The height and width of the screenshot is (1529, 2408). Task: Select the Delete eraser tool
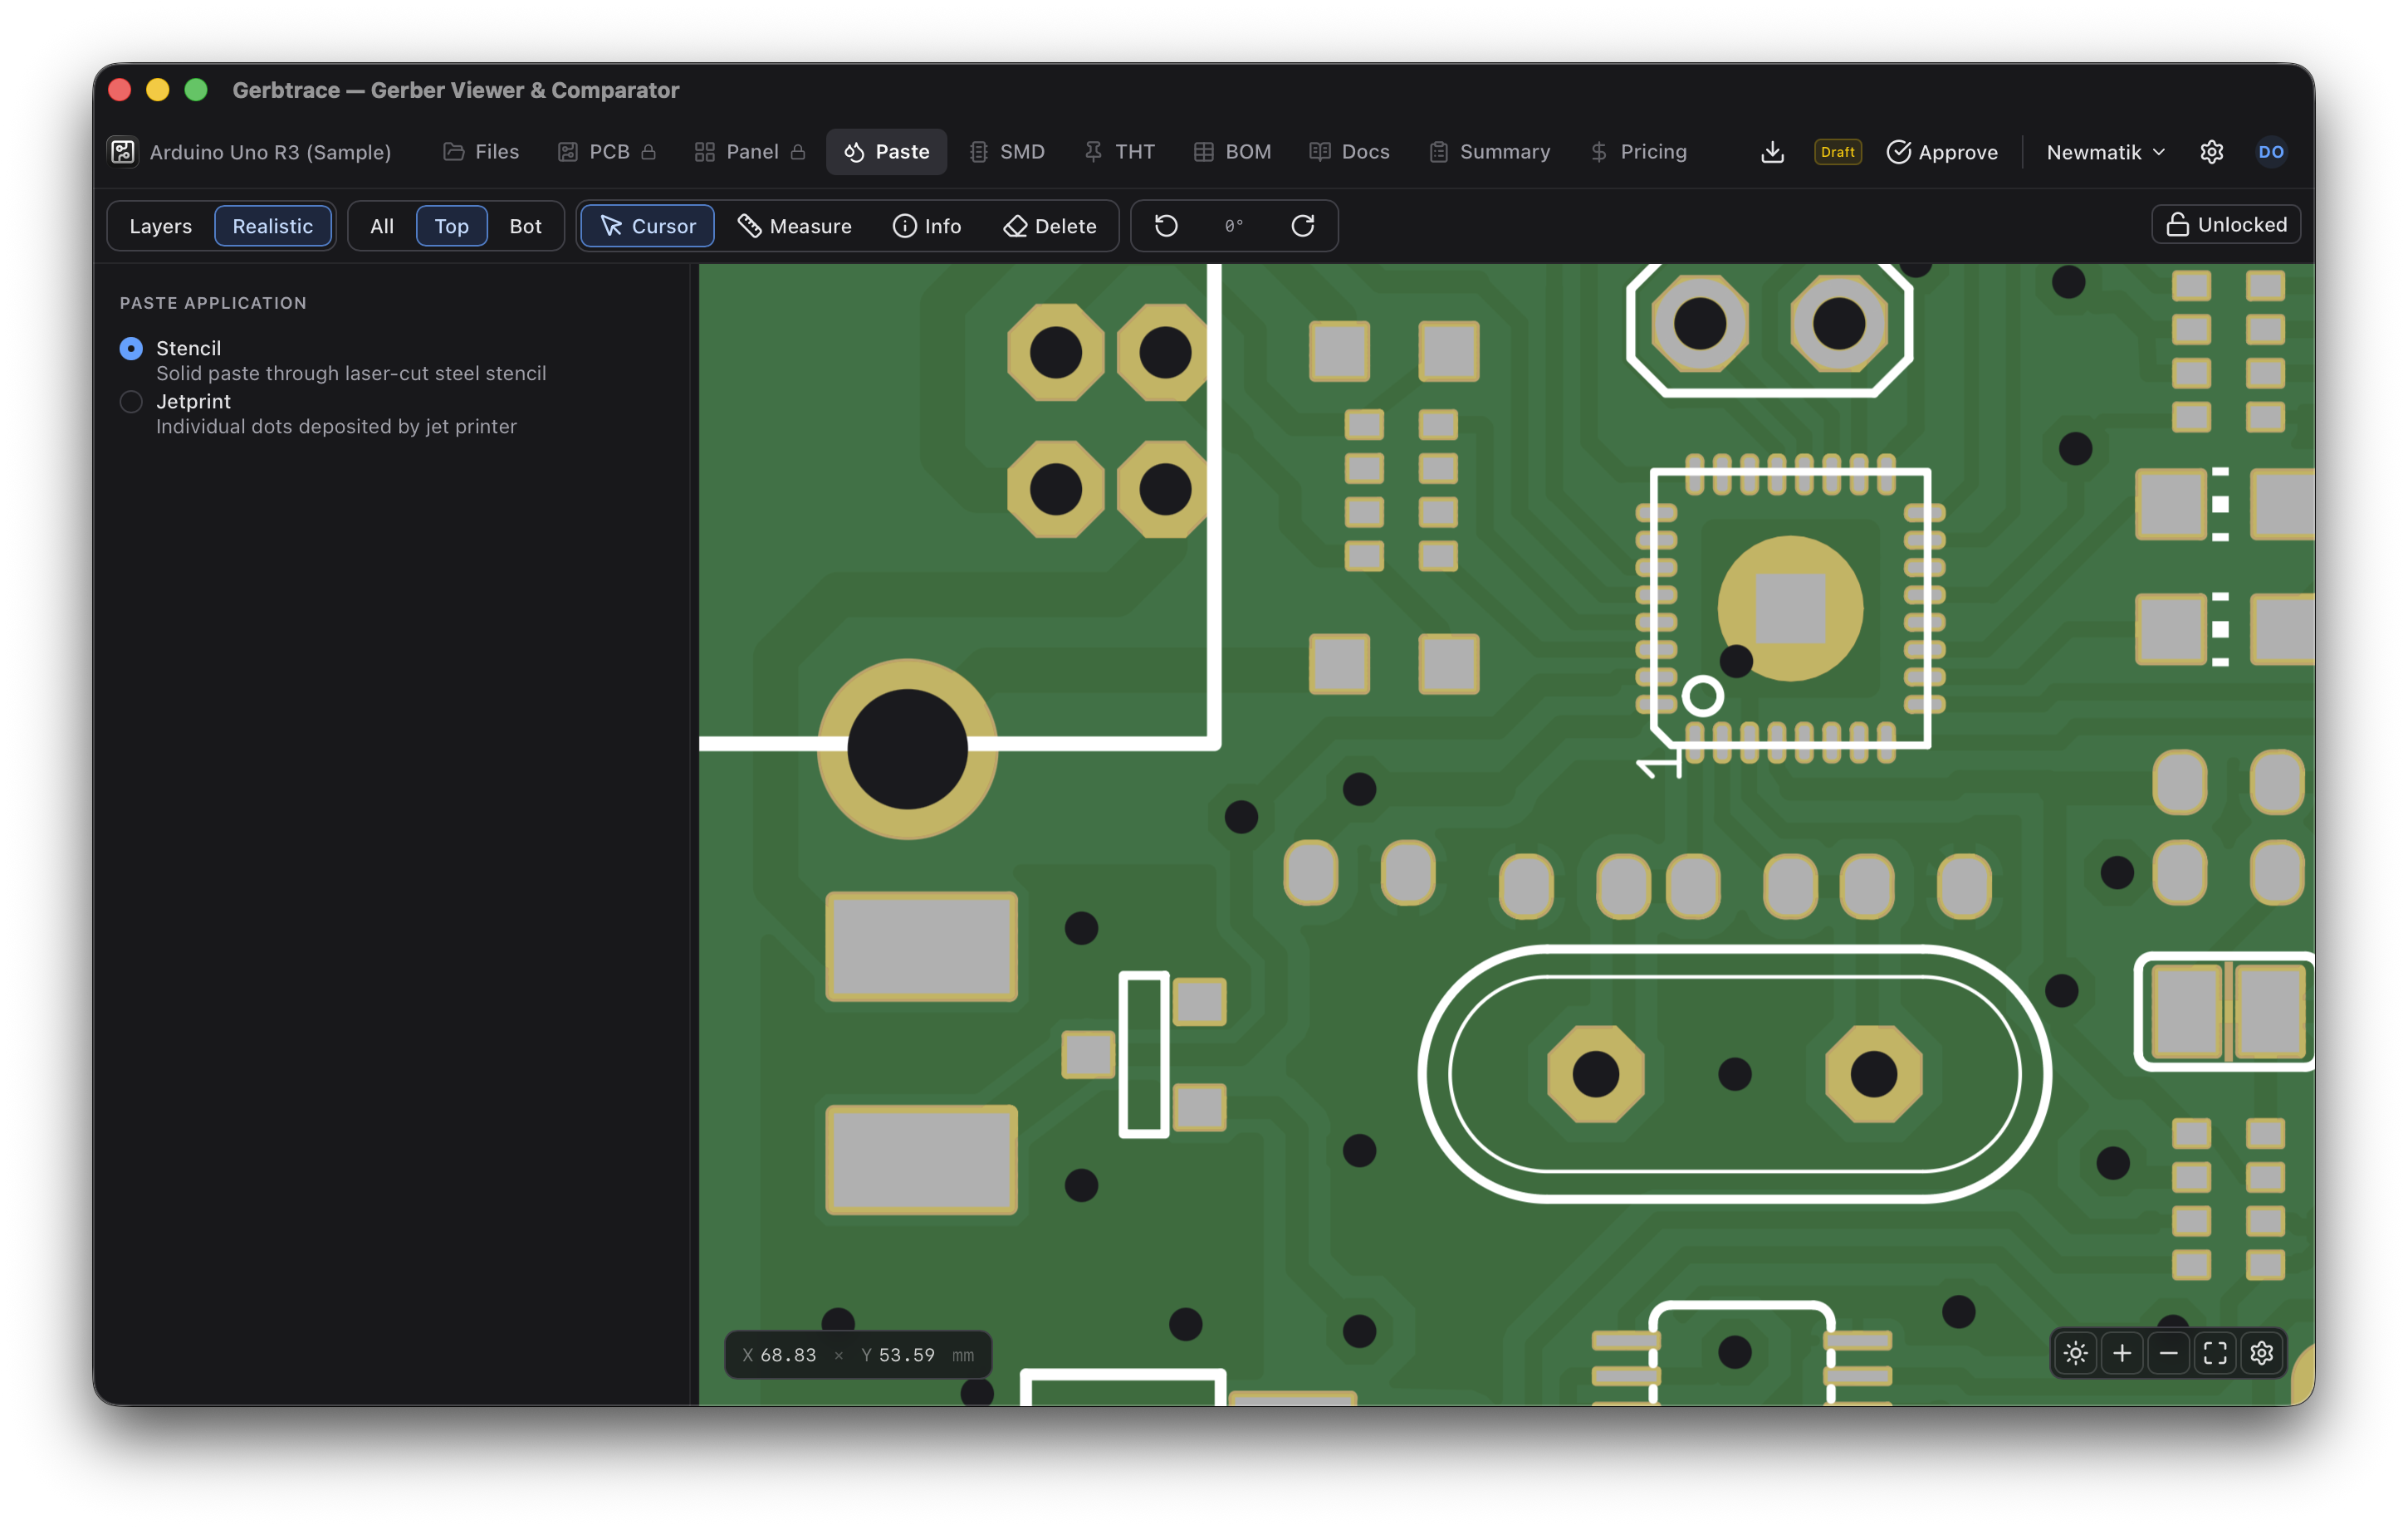pos(1050,226)
